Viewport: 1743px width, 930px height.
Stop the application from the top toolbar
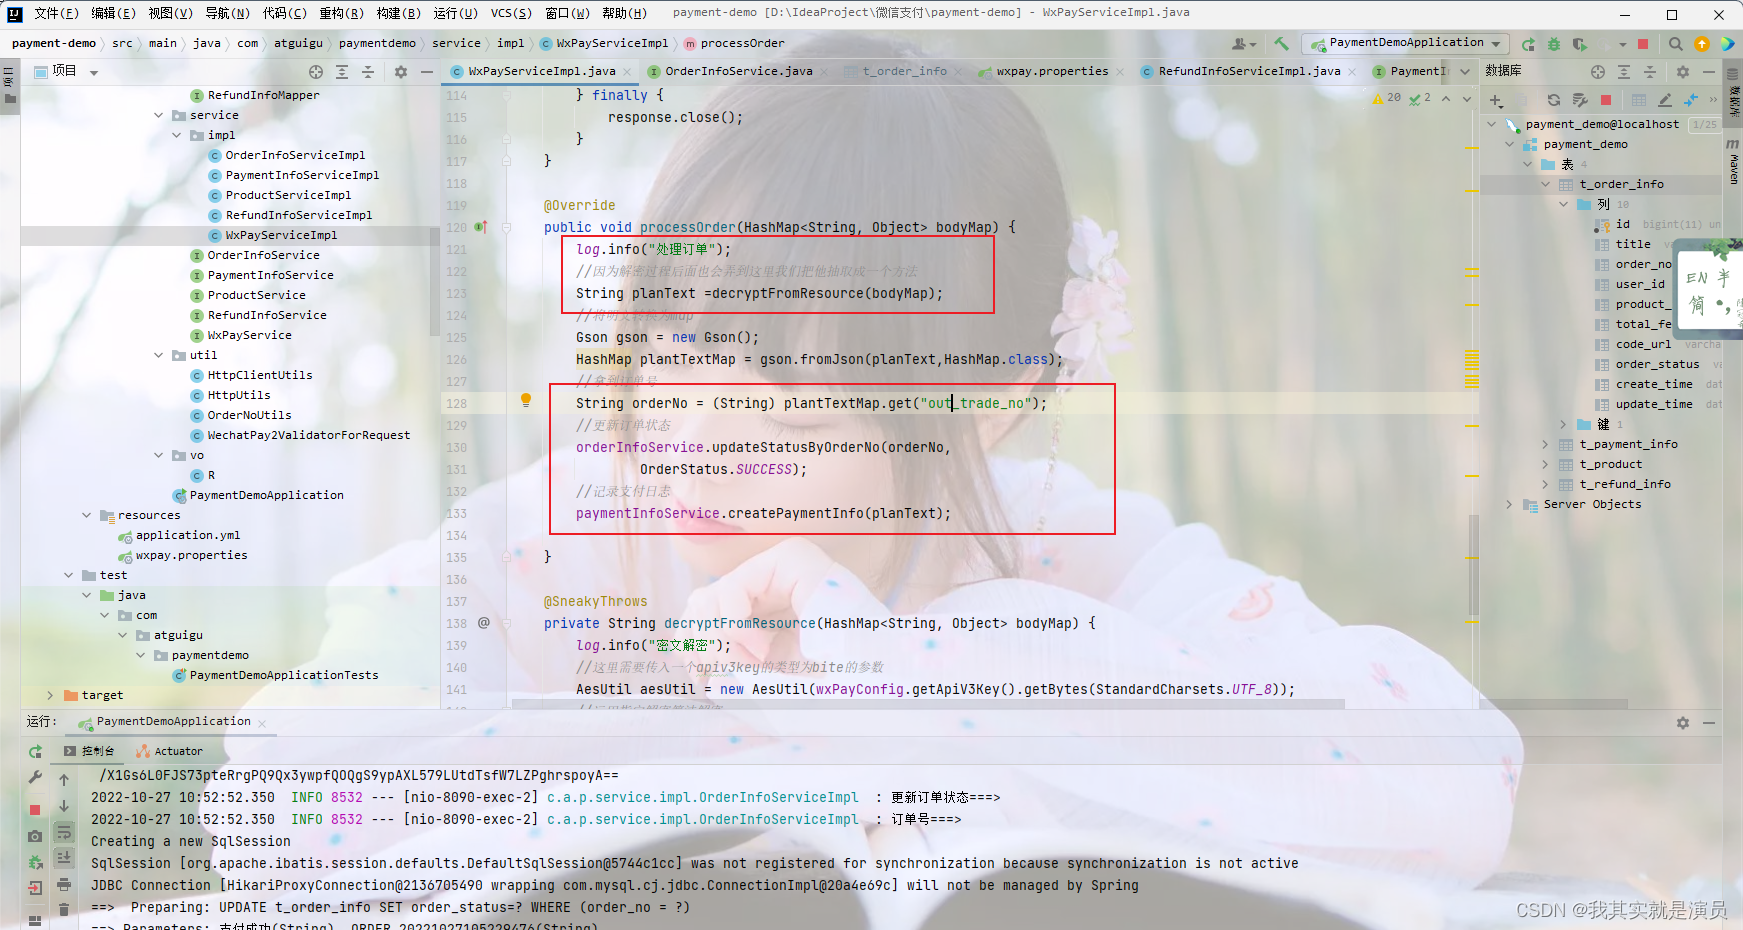[x=1642, y=44]
